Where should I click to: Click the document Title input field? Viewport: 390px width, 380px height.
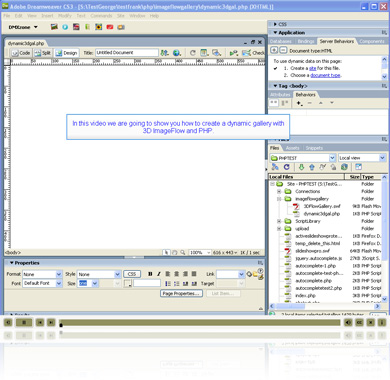pos(127,53)
